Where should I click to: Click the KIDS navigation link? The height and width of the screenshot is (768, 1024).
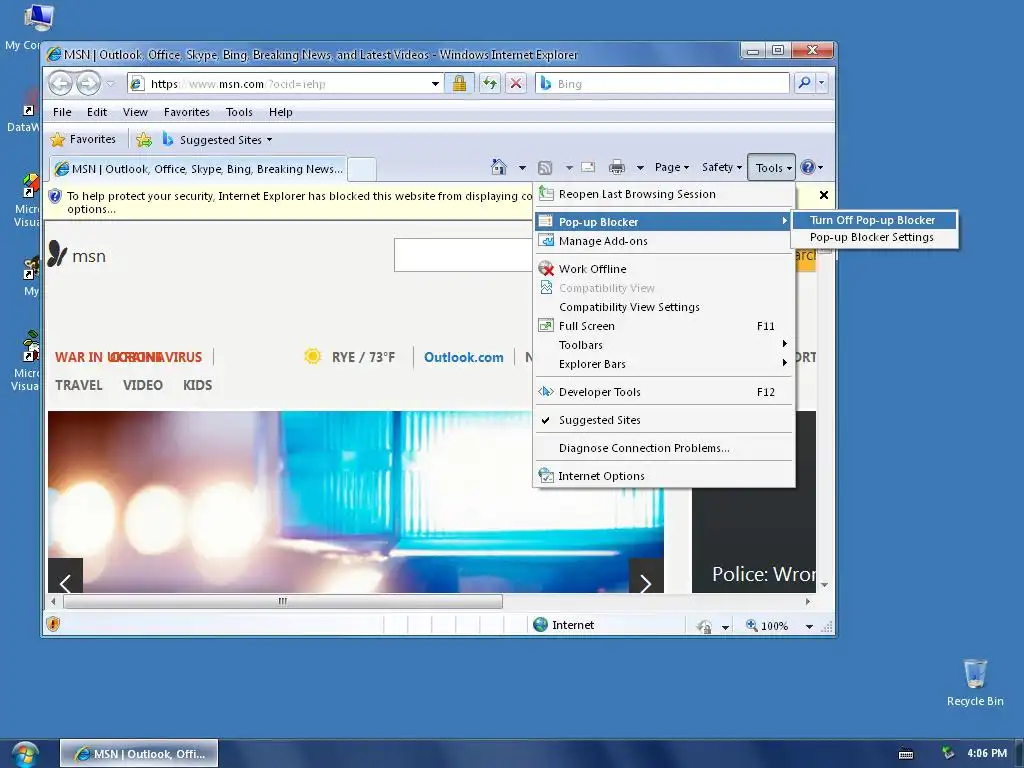(197, 385)
